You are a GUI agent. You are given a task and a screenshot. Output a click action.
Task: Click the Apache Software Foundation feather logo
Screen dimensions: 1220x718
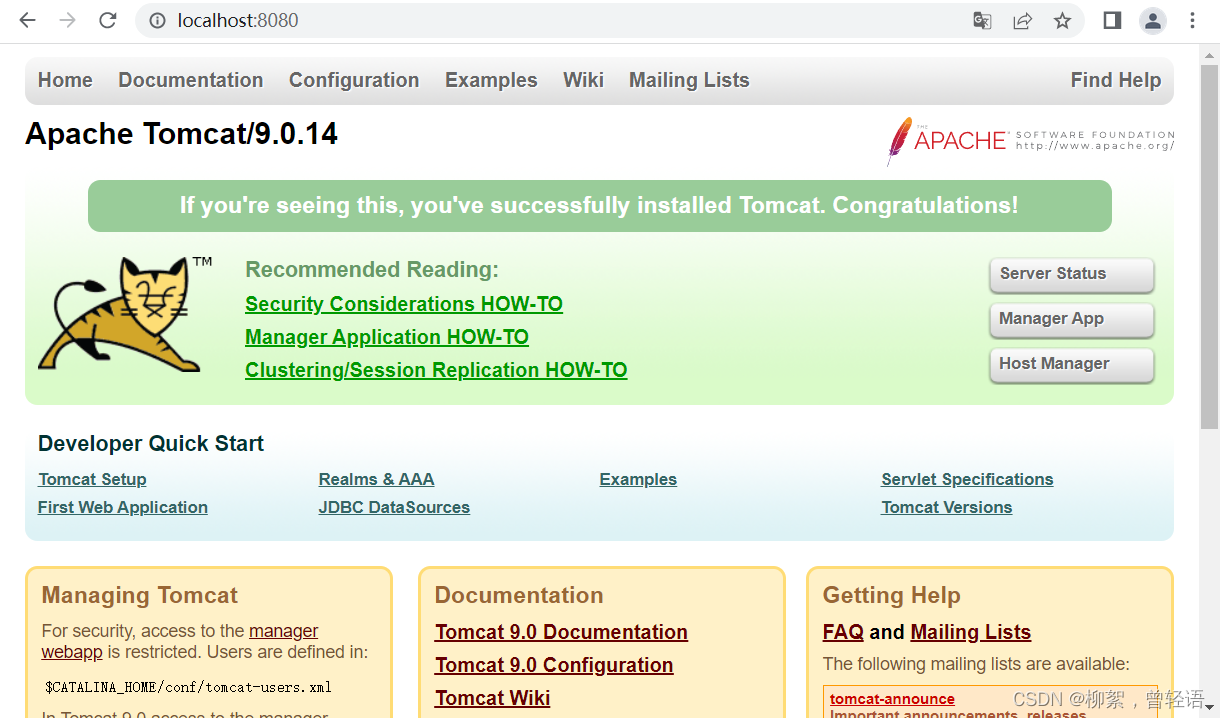pyautogui.click(x=1030, y=140)
